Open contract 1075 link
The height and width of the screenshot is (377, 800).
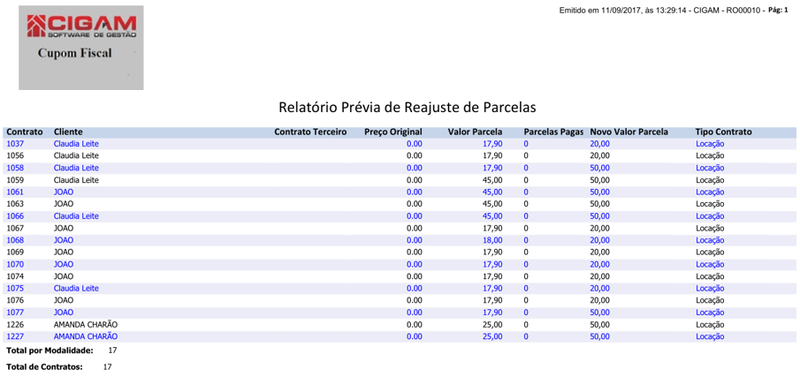(15, 288)
